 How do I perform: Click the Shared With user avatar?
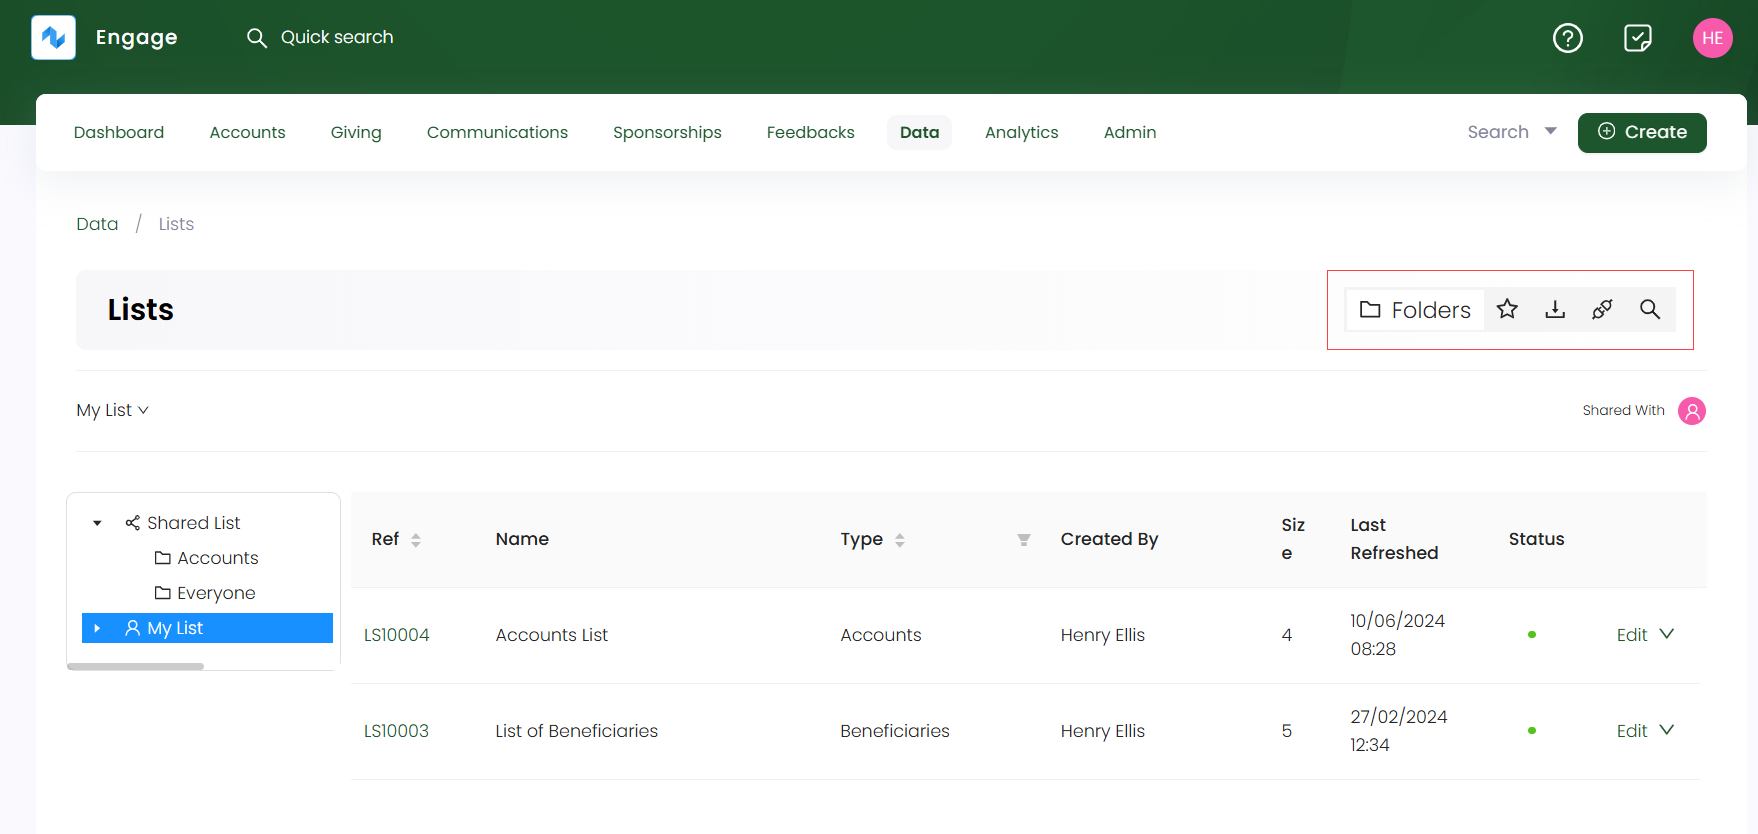click(1692, 411)
